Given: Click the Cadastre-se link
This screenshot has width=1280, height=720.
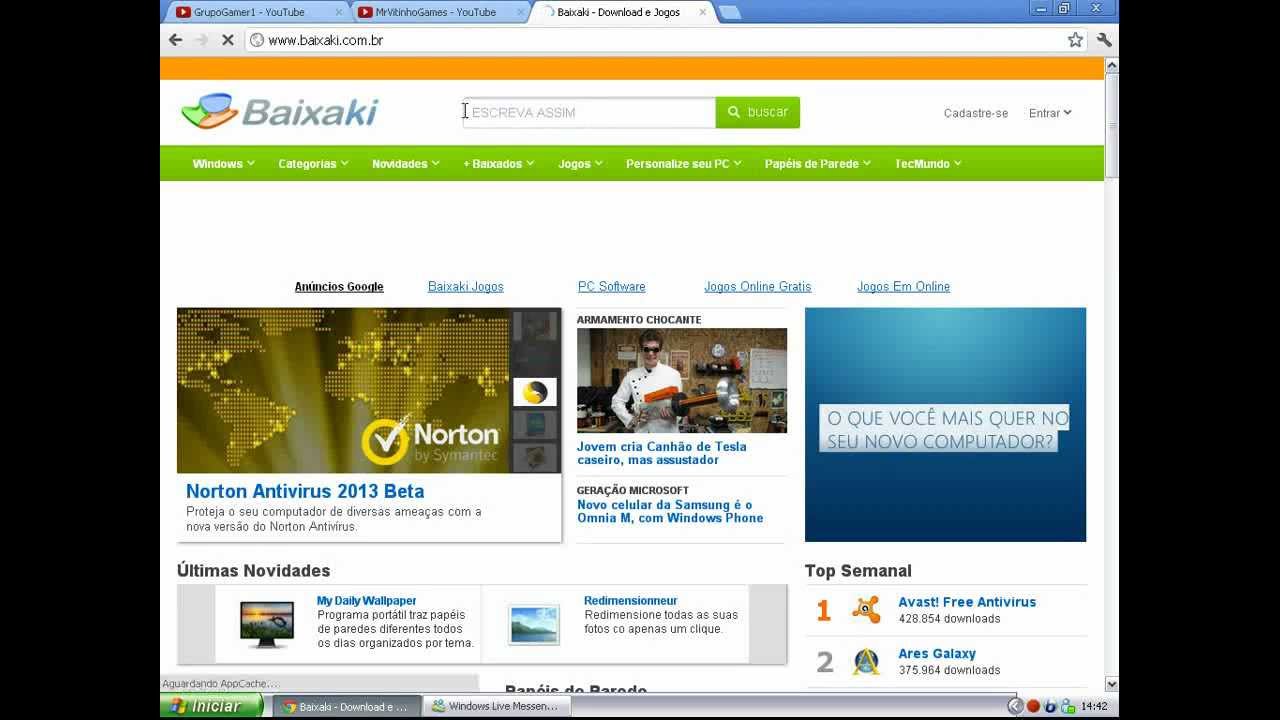Looking at the screenshot, I should 976,113.
